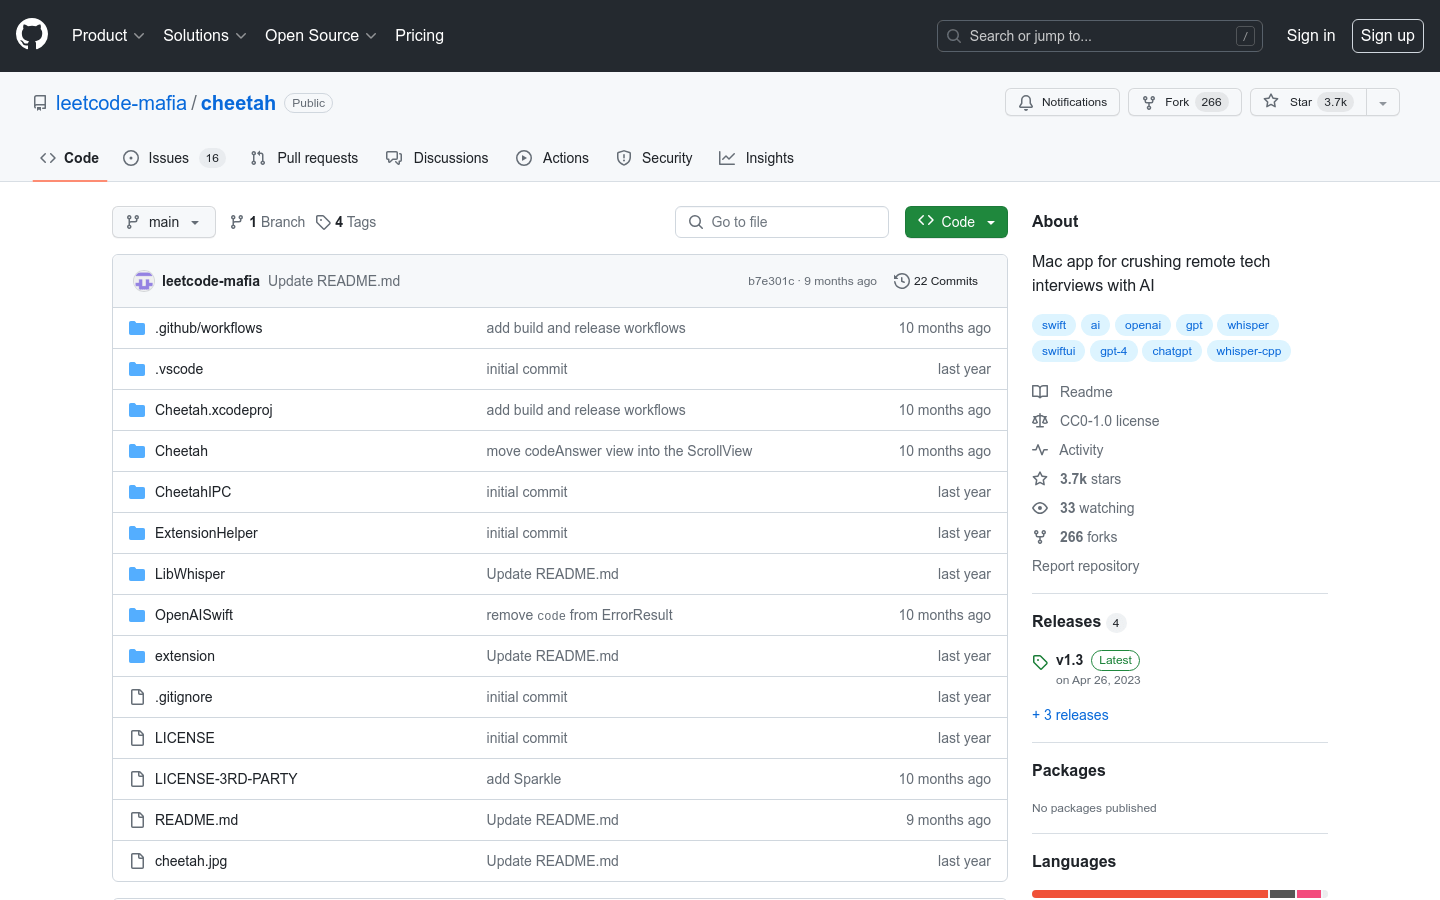Image resolution: width=1440 pixels, height=900 pixels.
Task: Click the .gitignore file icon
Action: (137, 697)
